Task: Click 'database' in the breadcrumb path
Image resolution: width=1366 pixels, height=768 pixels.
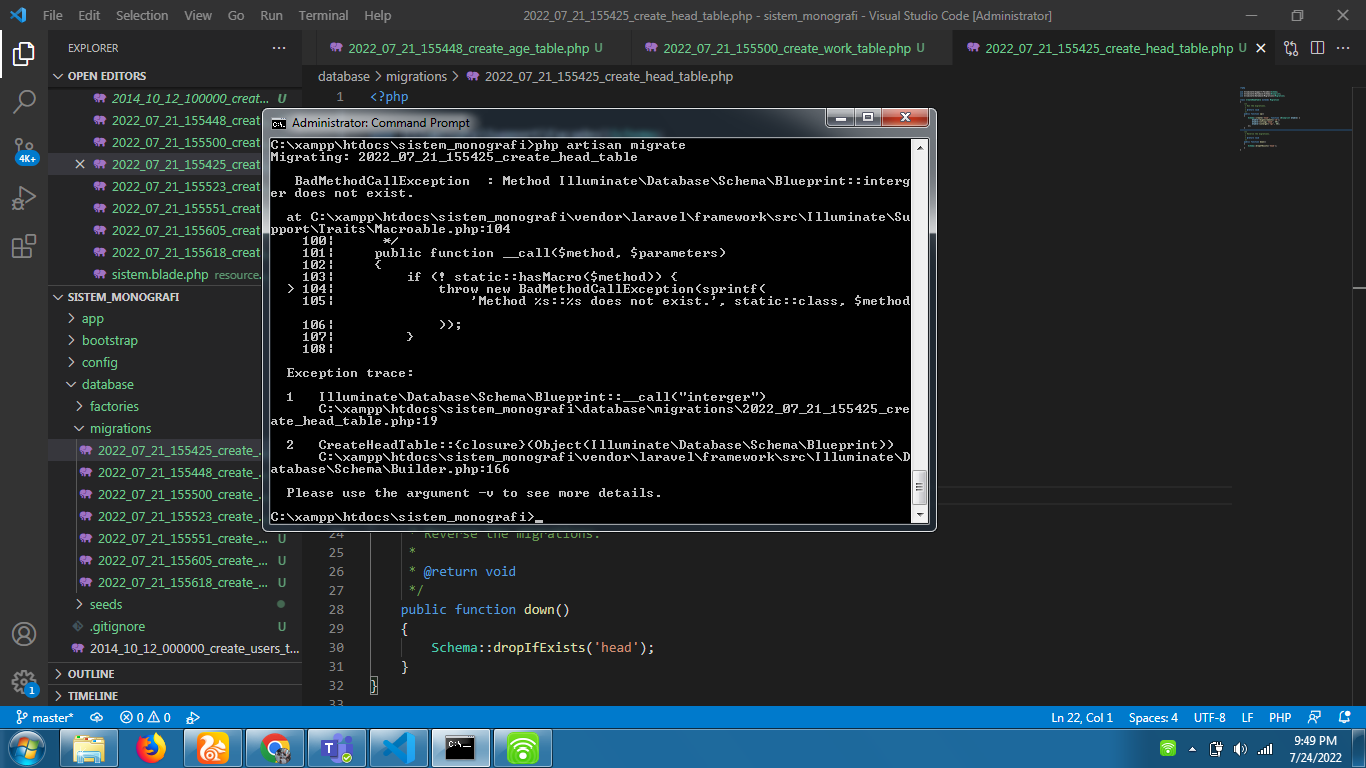Action: coord(344,76)
